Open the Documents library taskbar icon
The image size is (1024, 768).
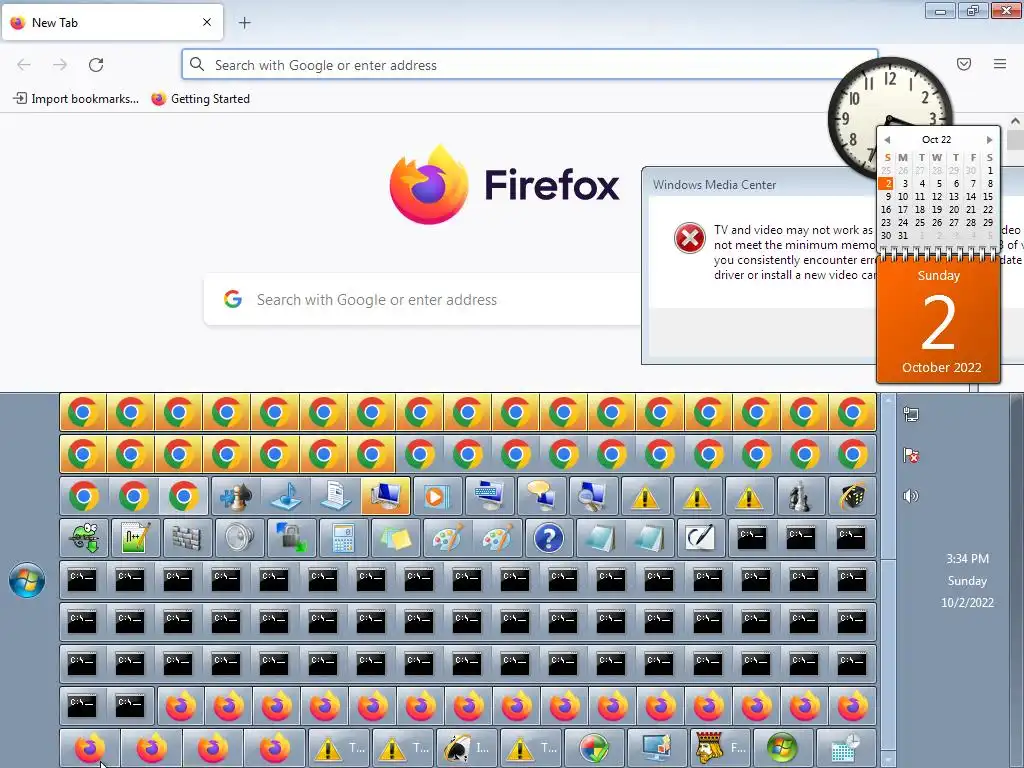point(335,496)
